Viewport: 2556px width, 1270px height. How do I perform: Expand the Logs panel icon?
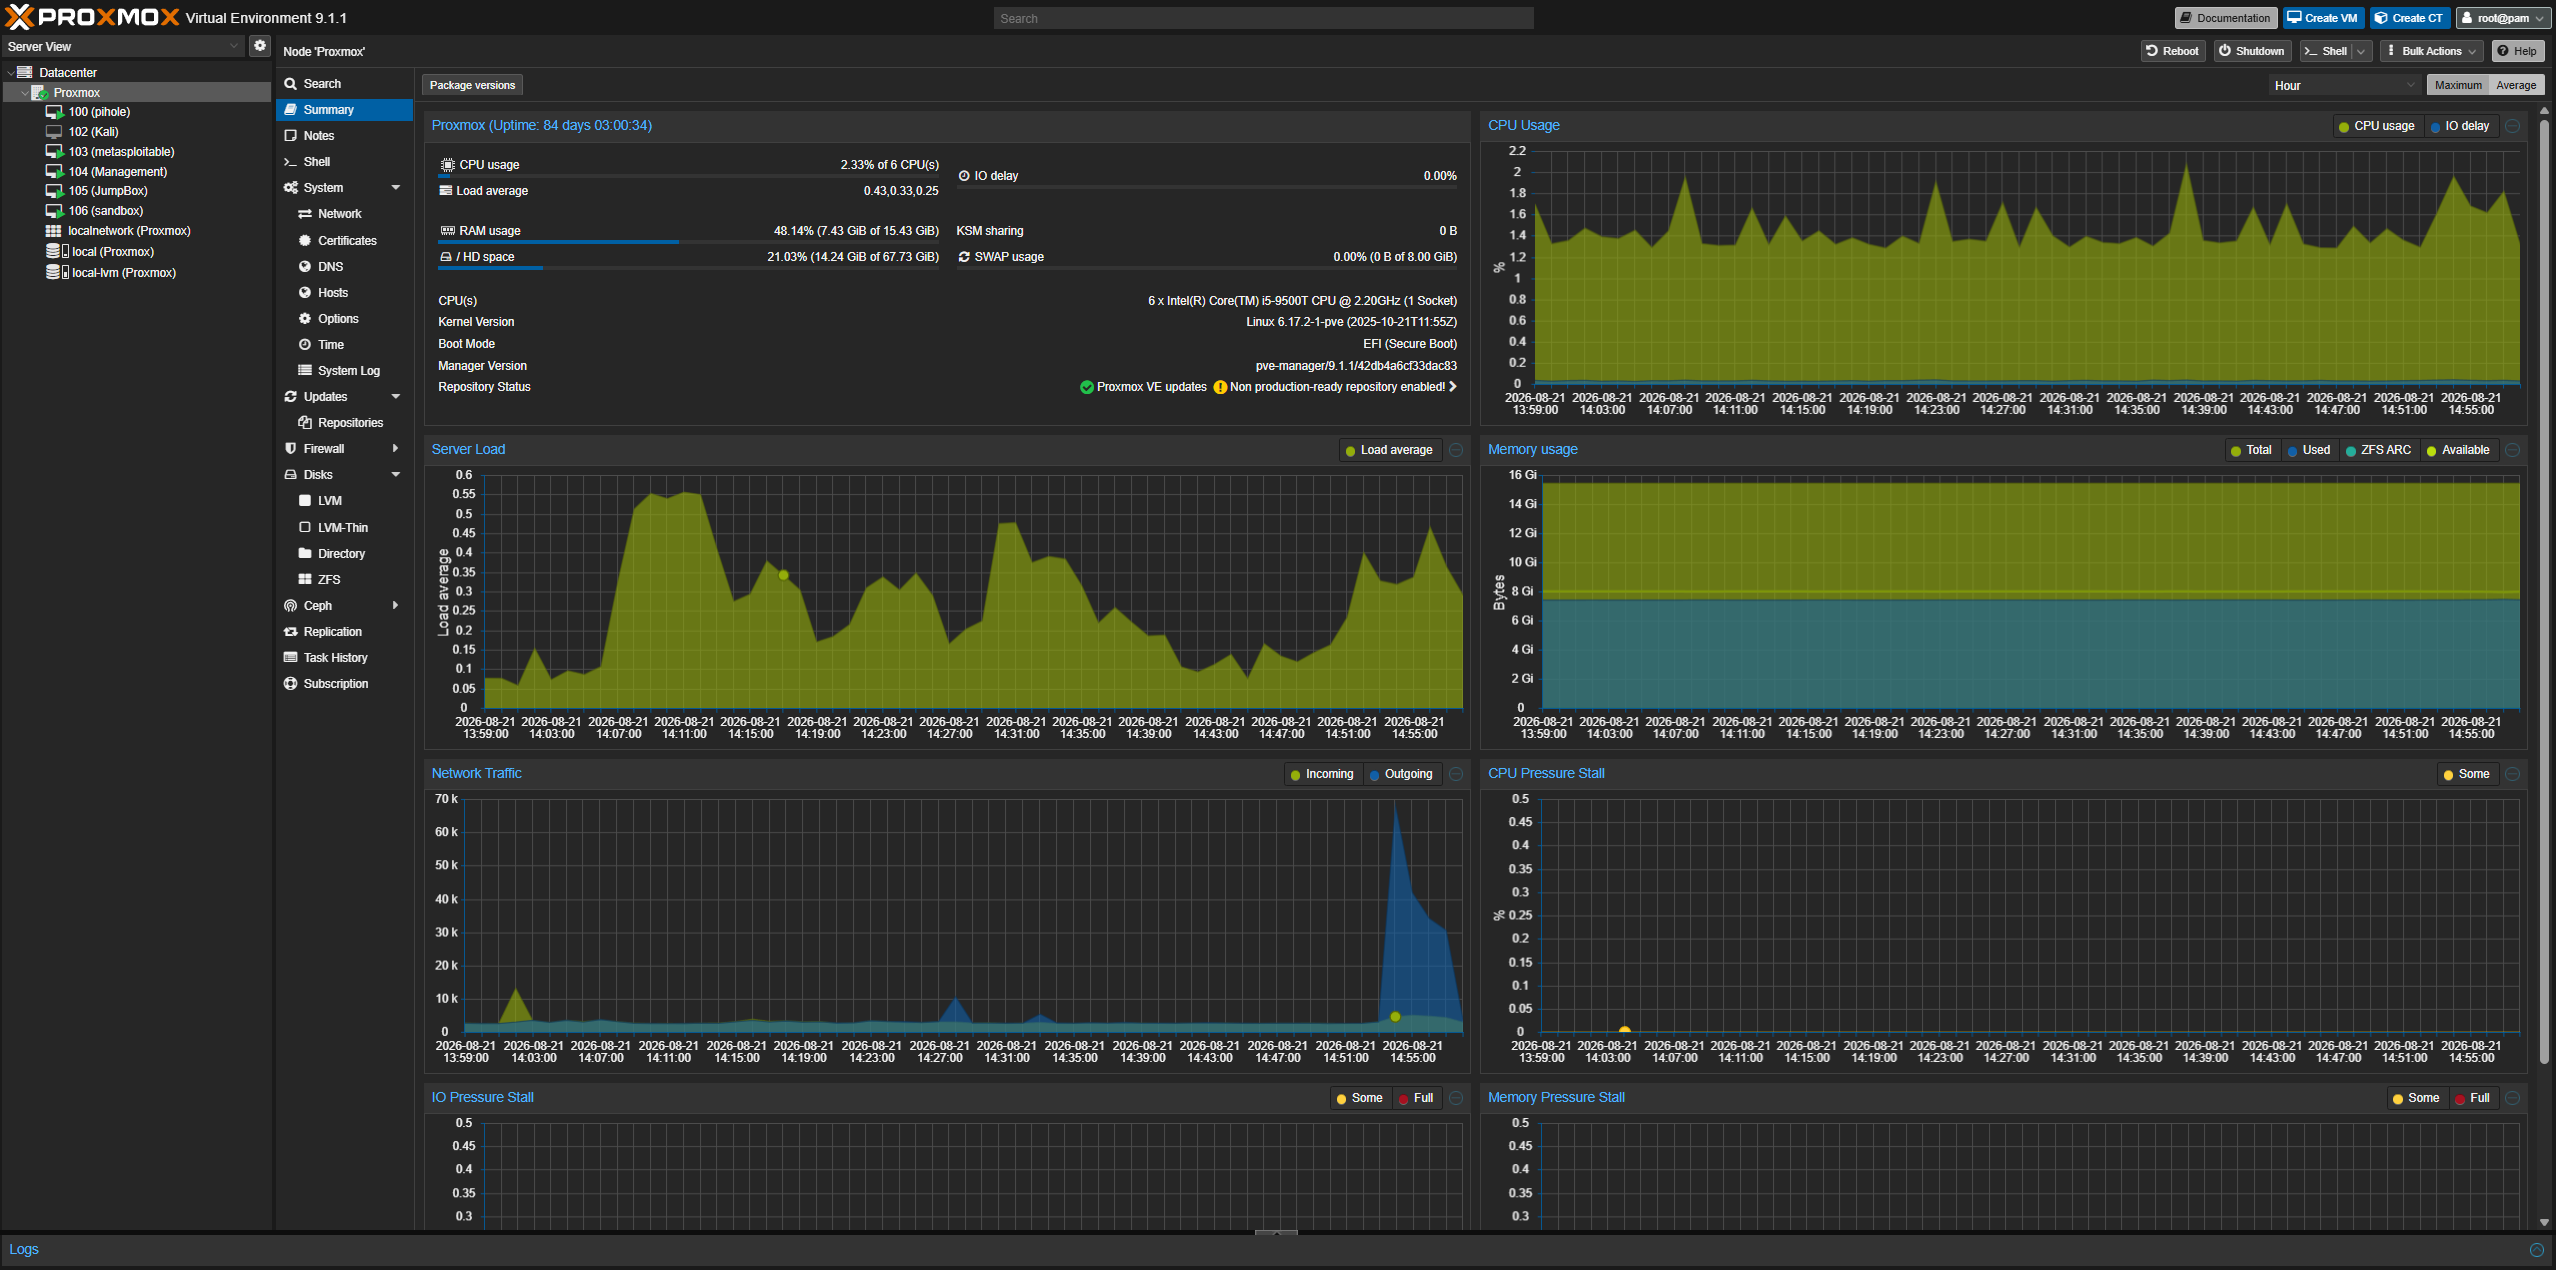(x=2536, y=1250)
